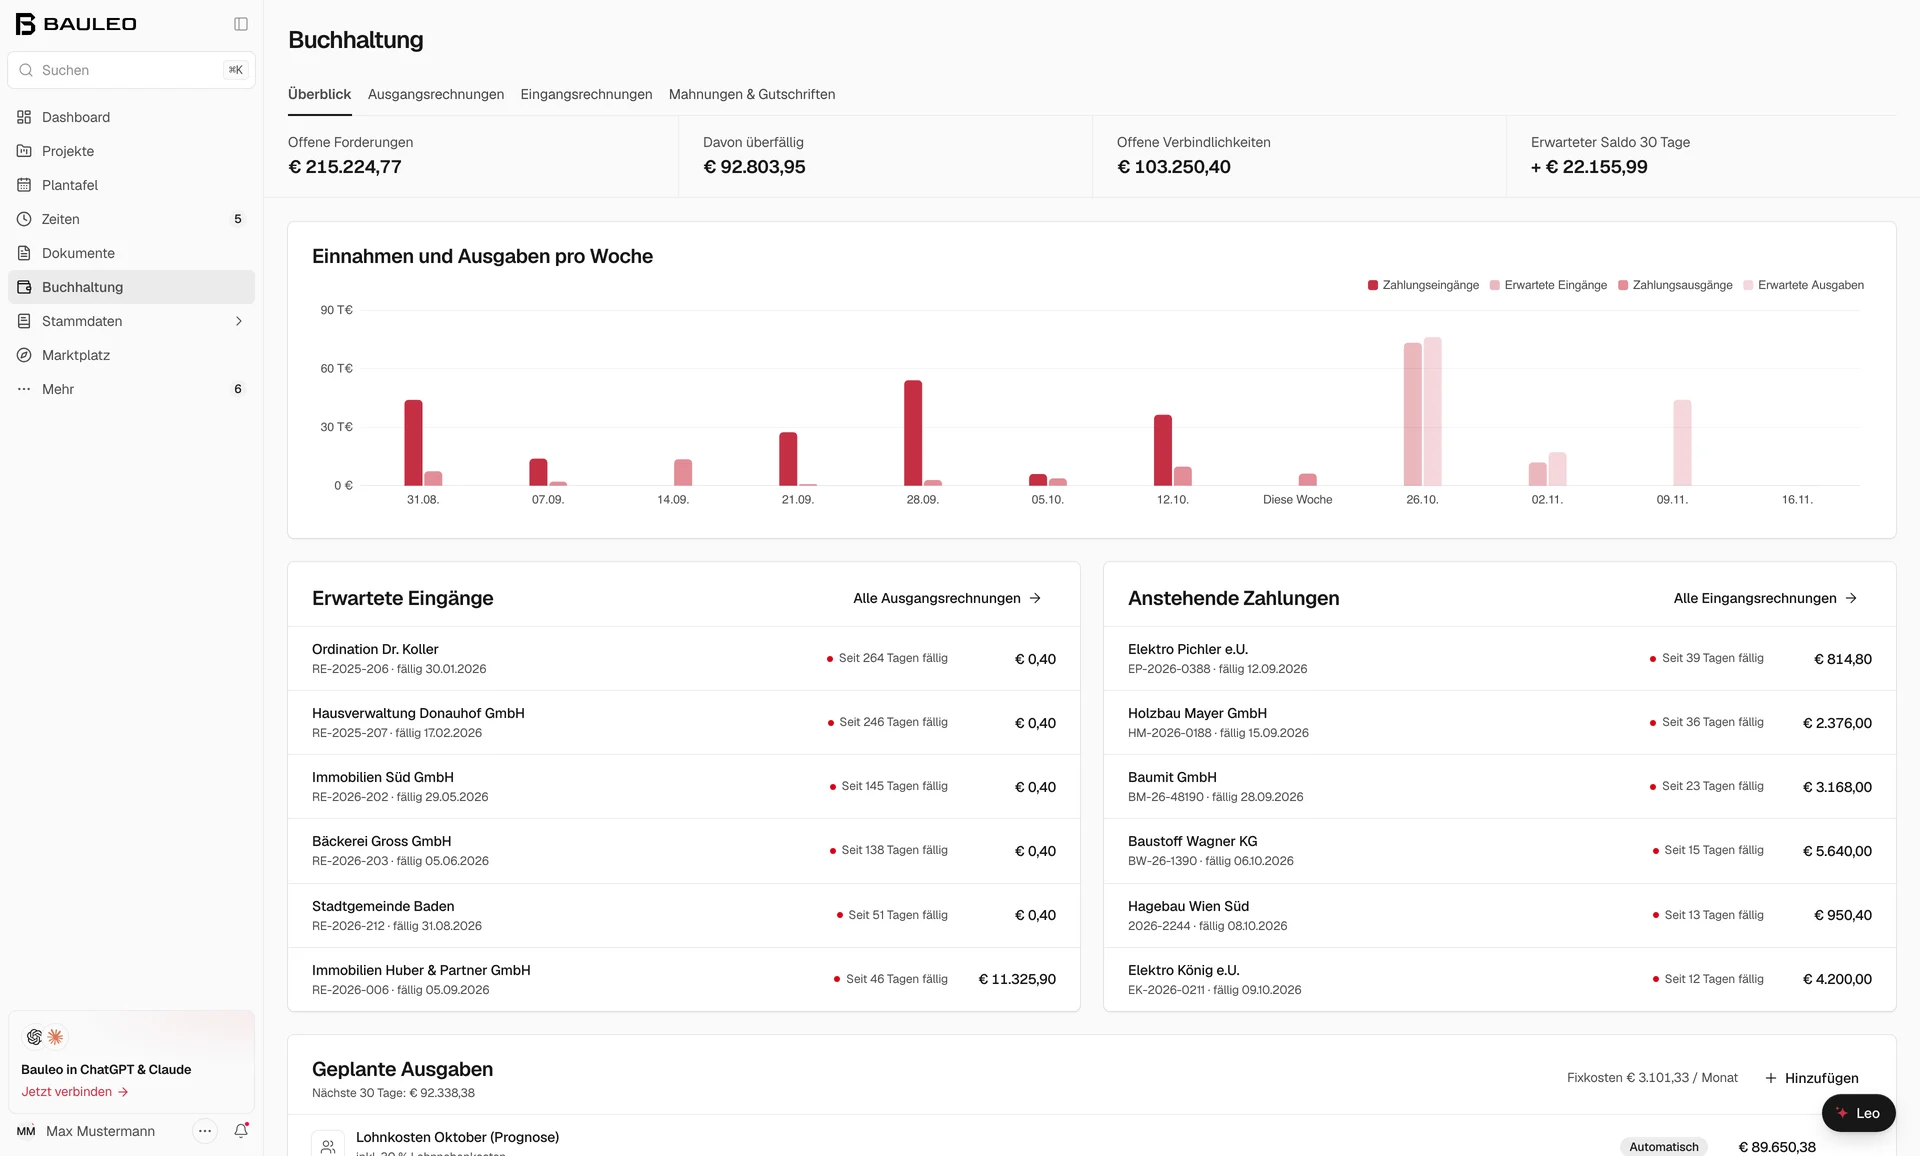This screenshot has width=1920, height=1156.
Task: Open Elektro Pichler e.U. payment row
Action: [1500, 659]
